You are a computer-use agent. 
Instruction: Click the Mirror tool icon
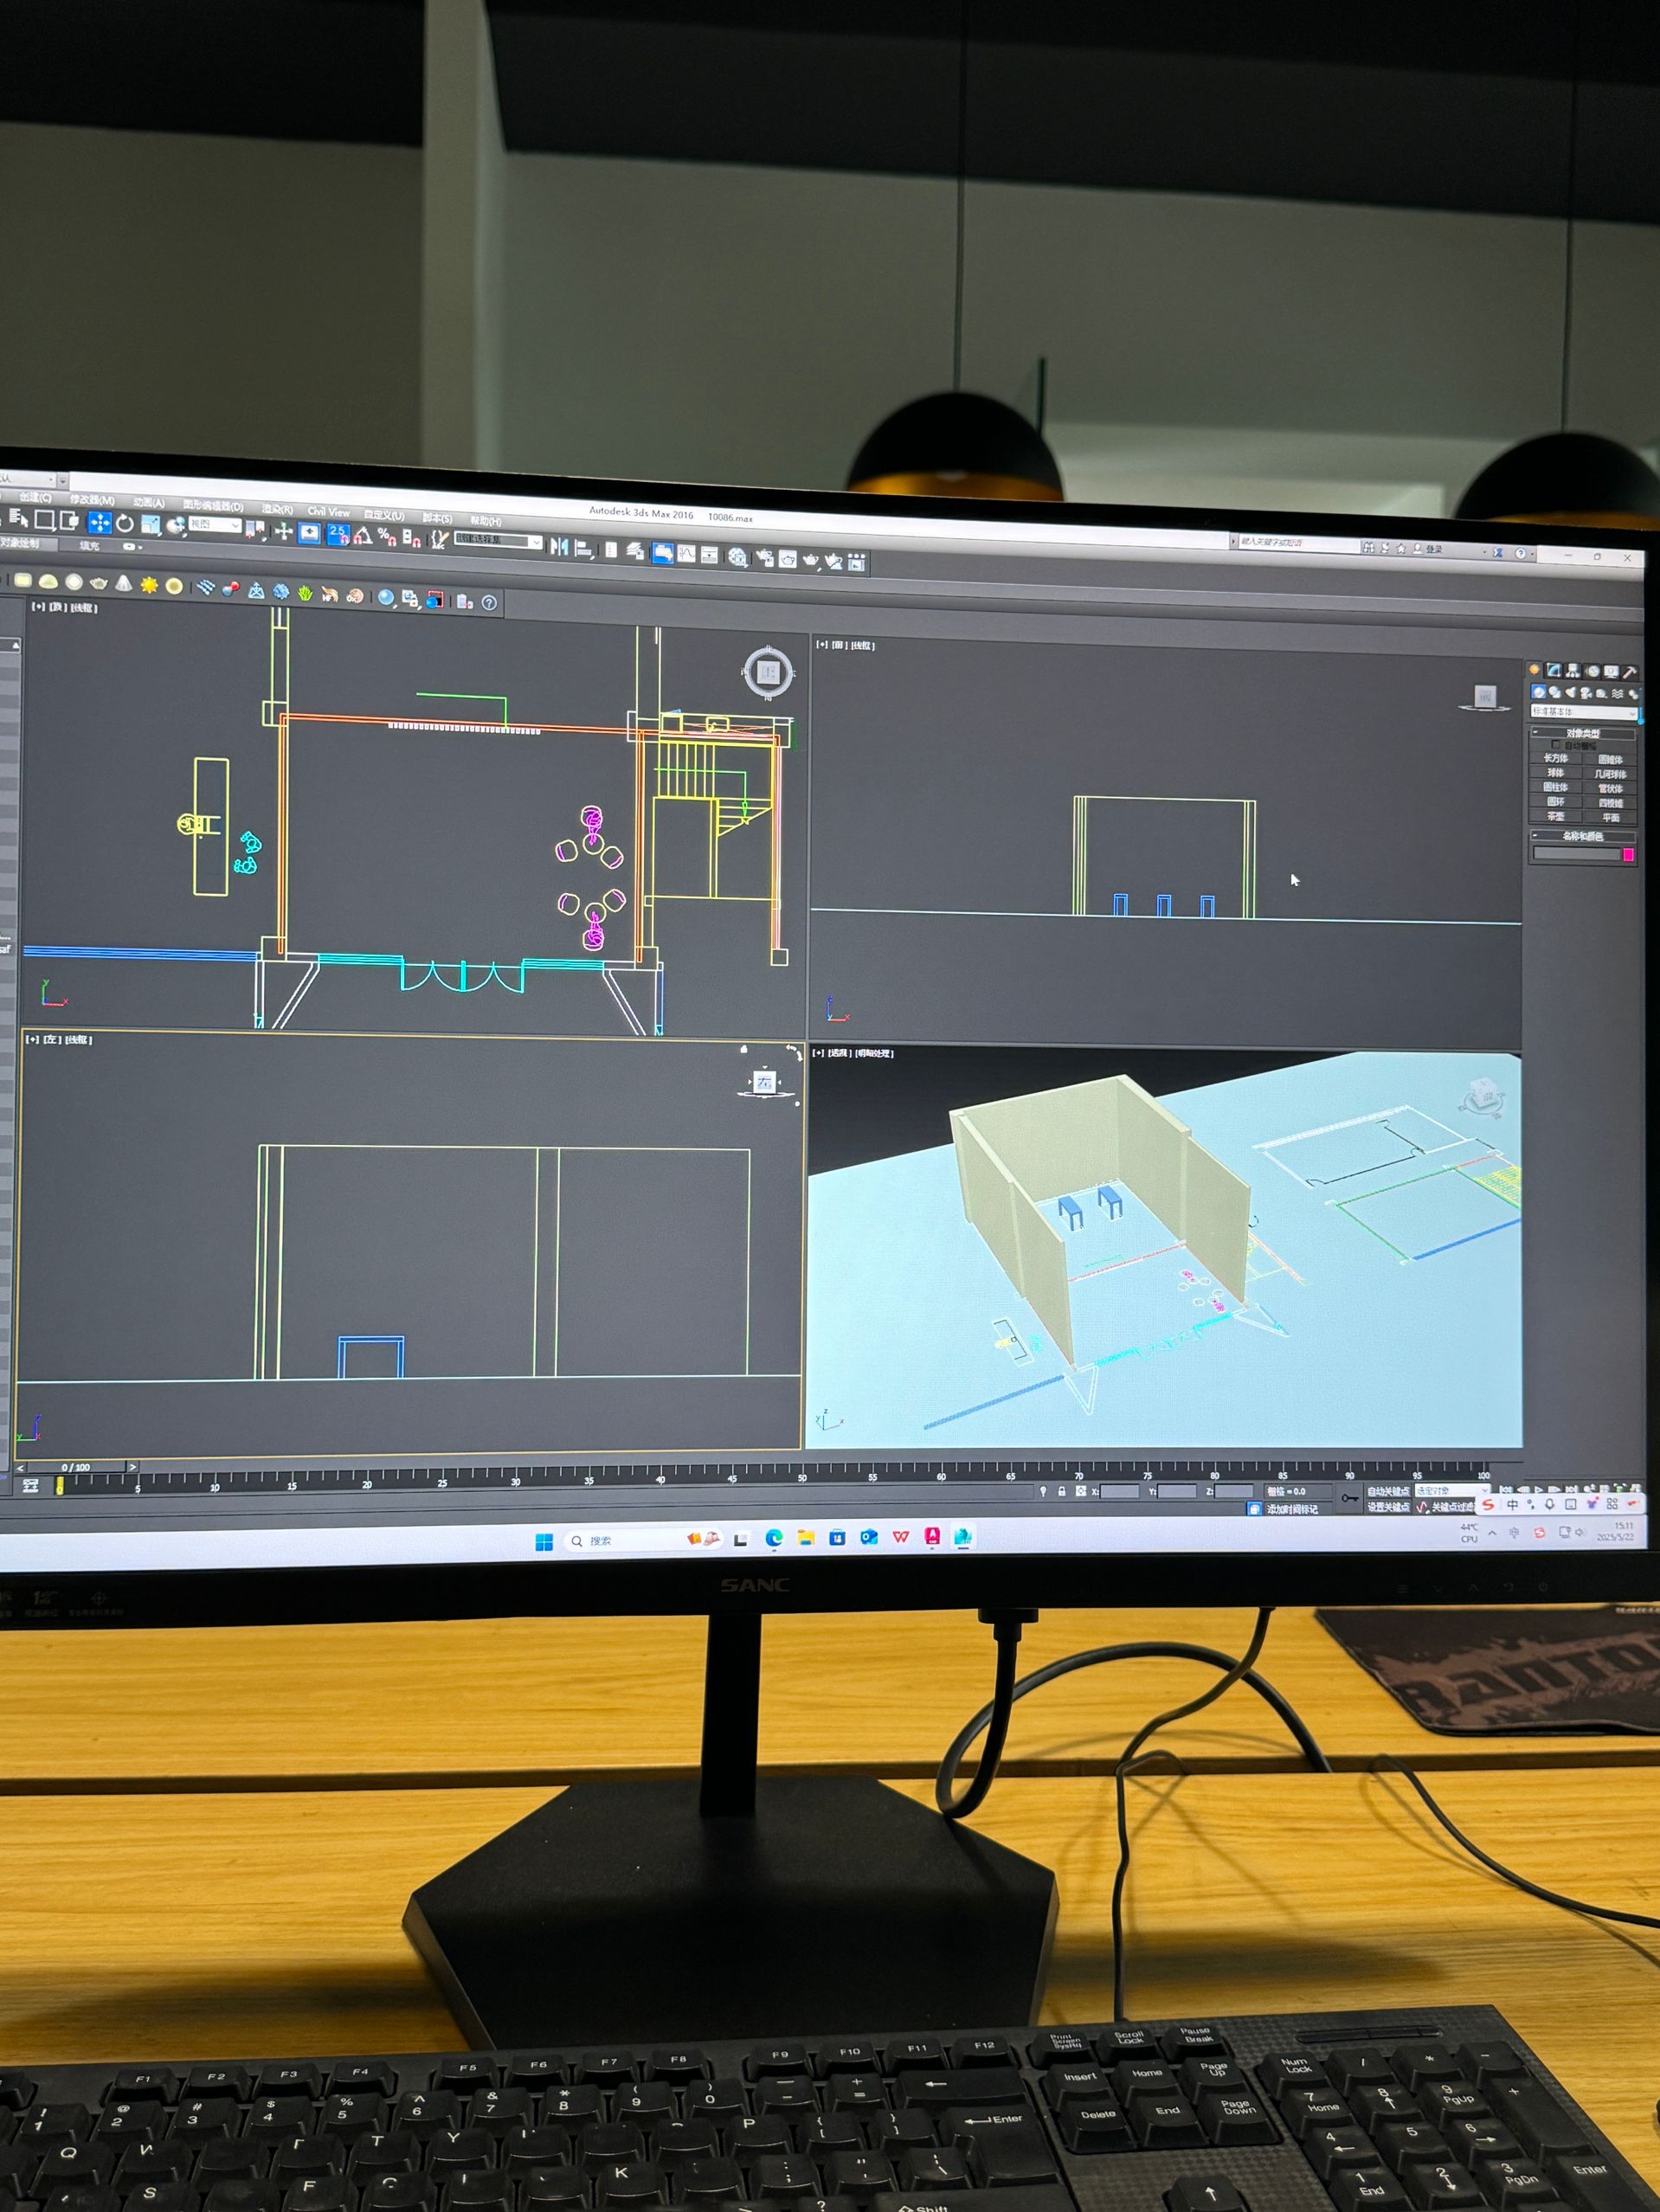(x=559, y=547)
